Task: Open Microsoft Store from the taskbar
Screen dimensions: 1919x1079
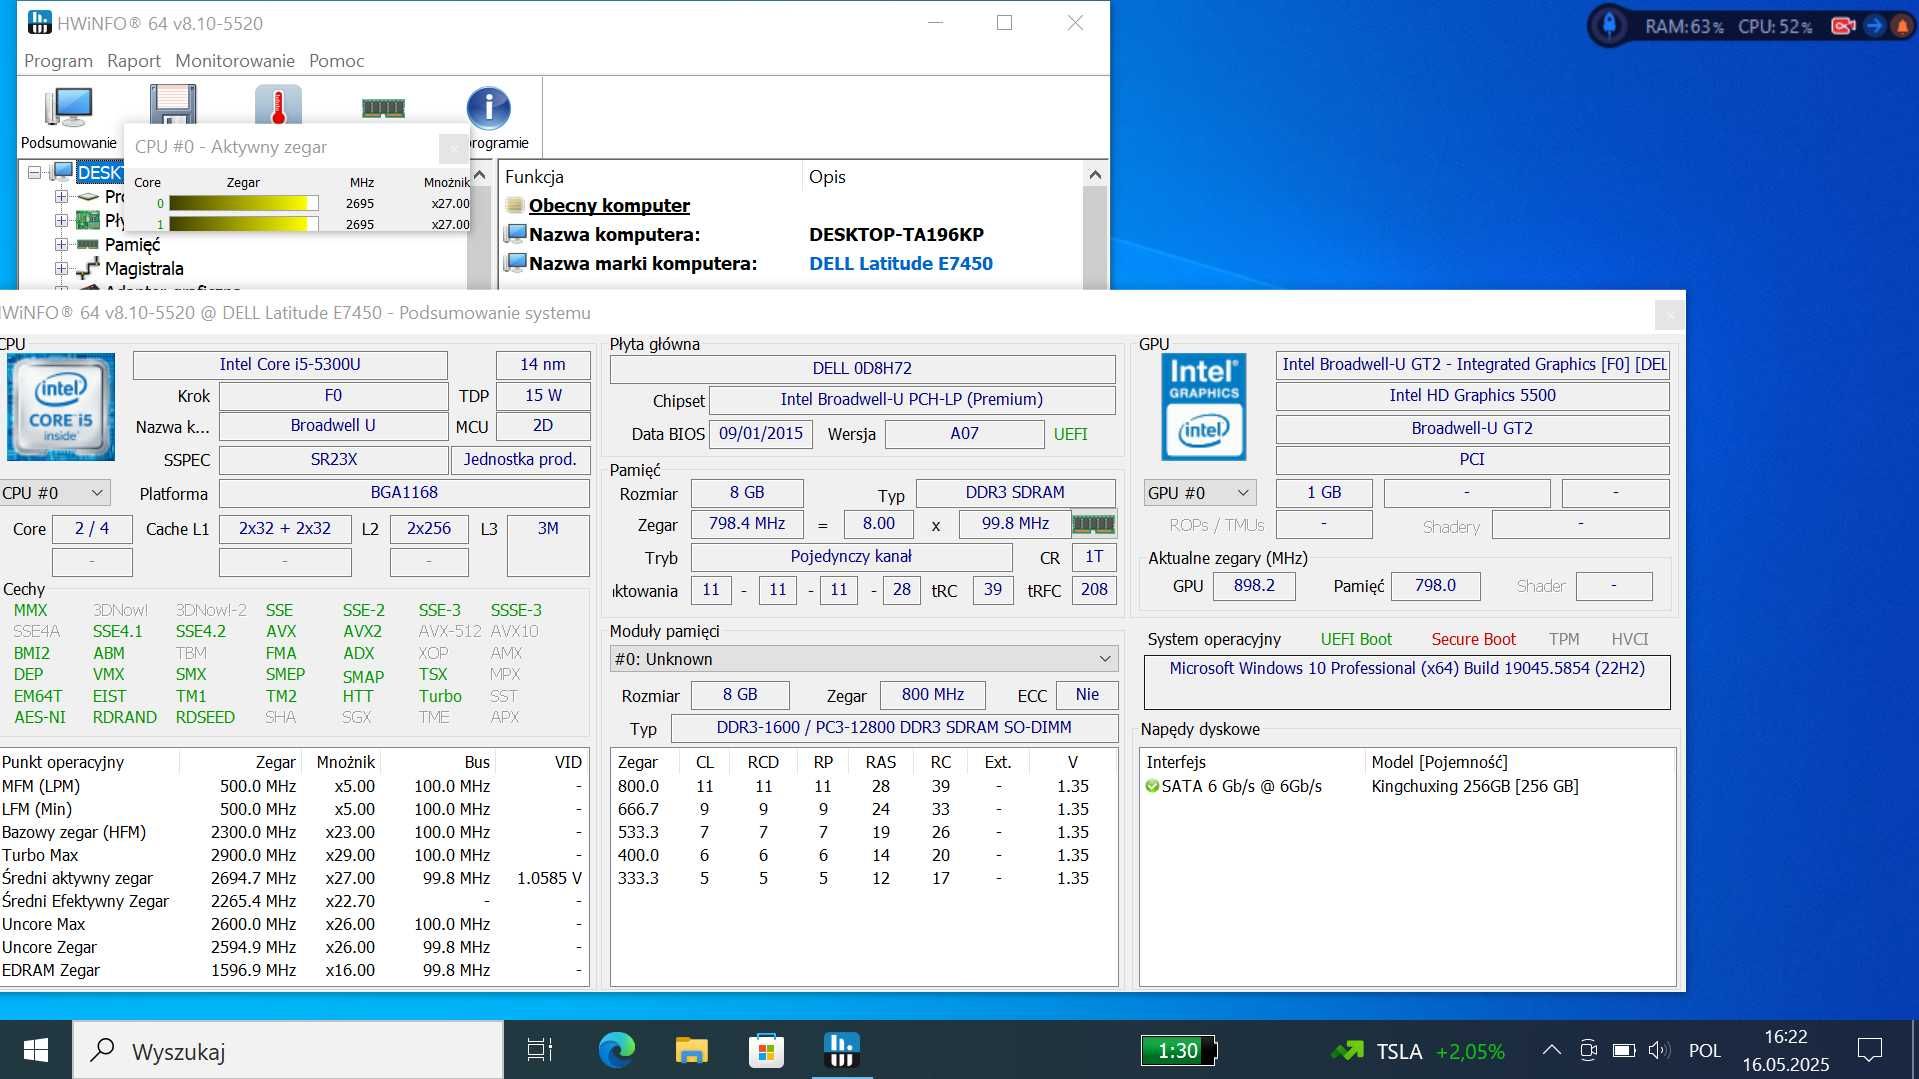Action: (x=766, y=1050)
